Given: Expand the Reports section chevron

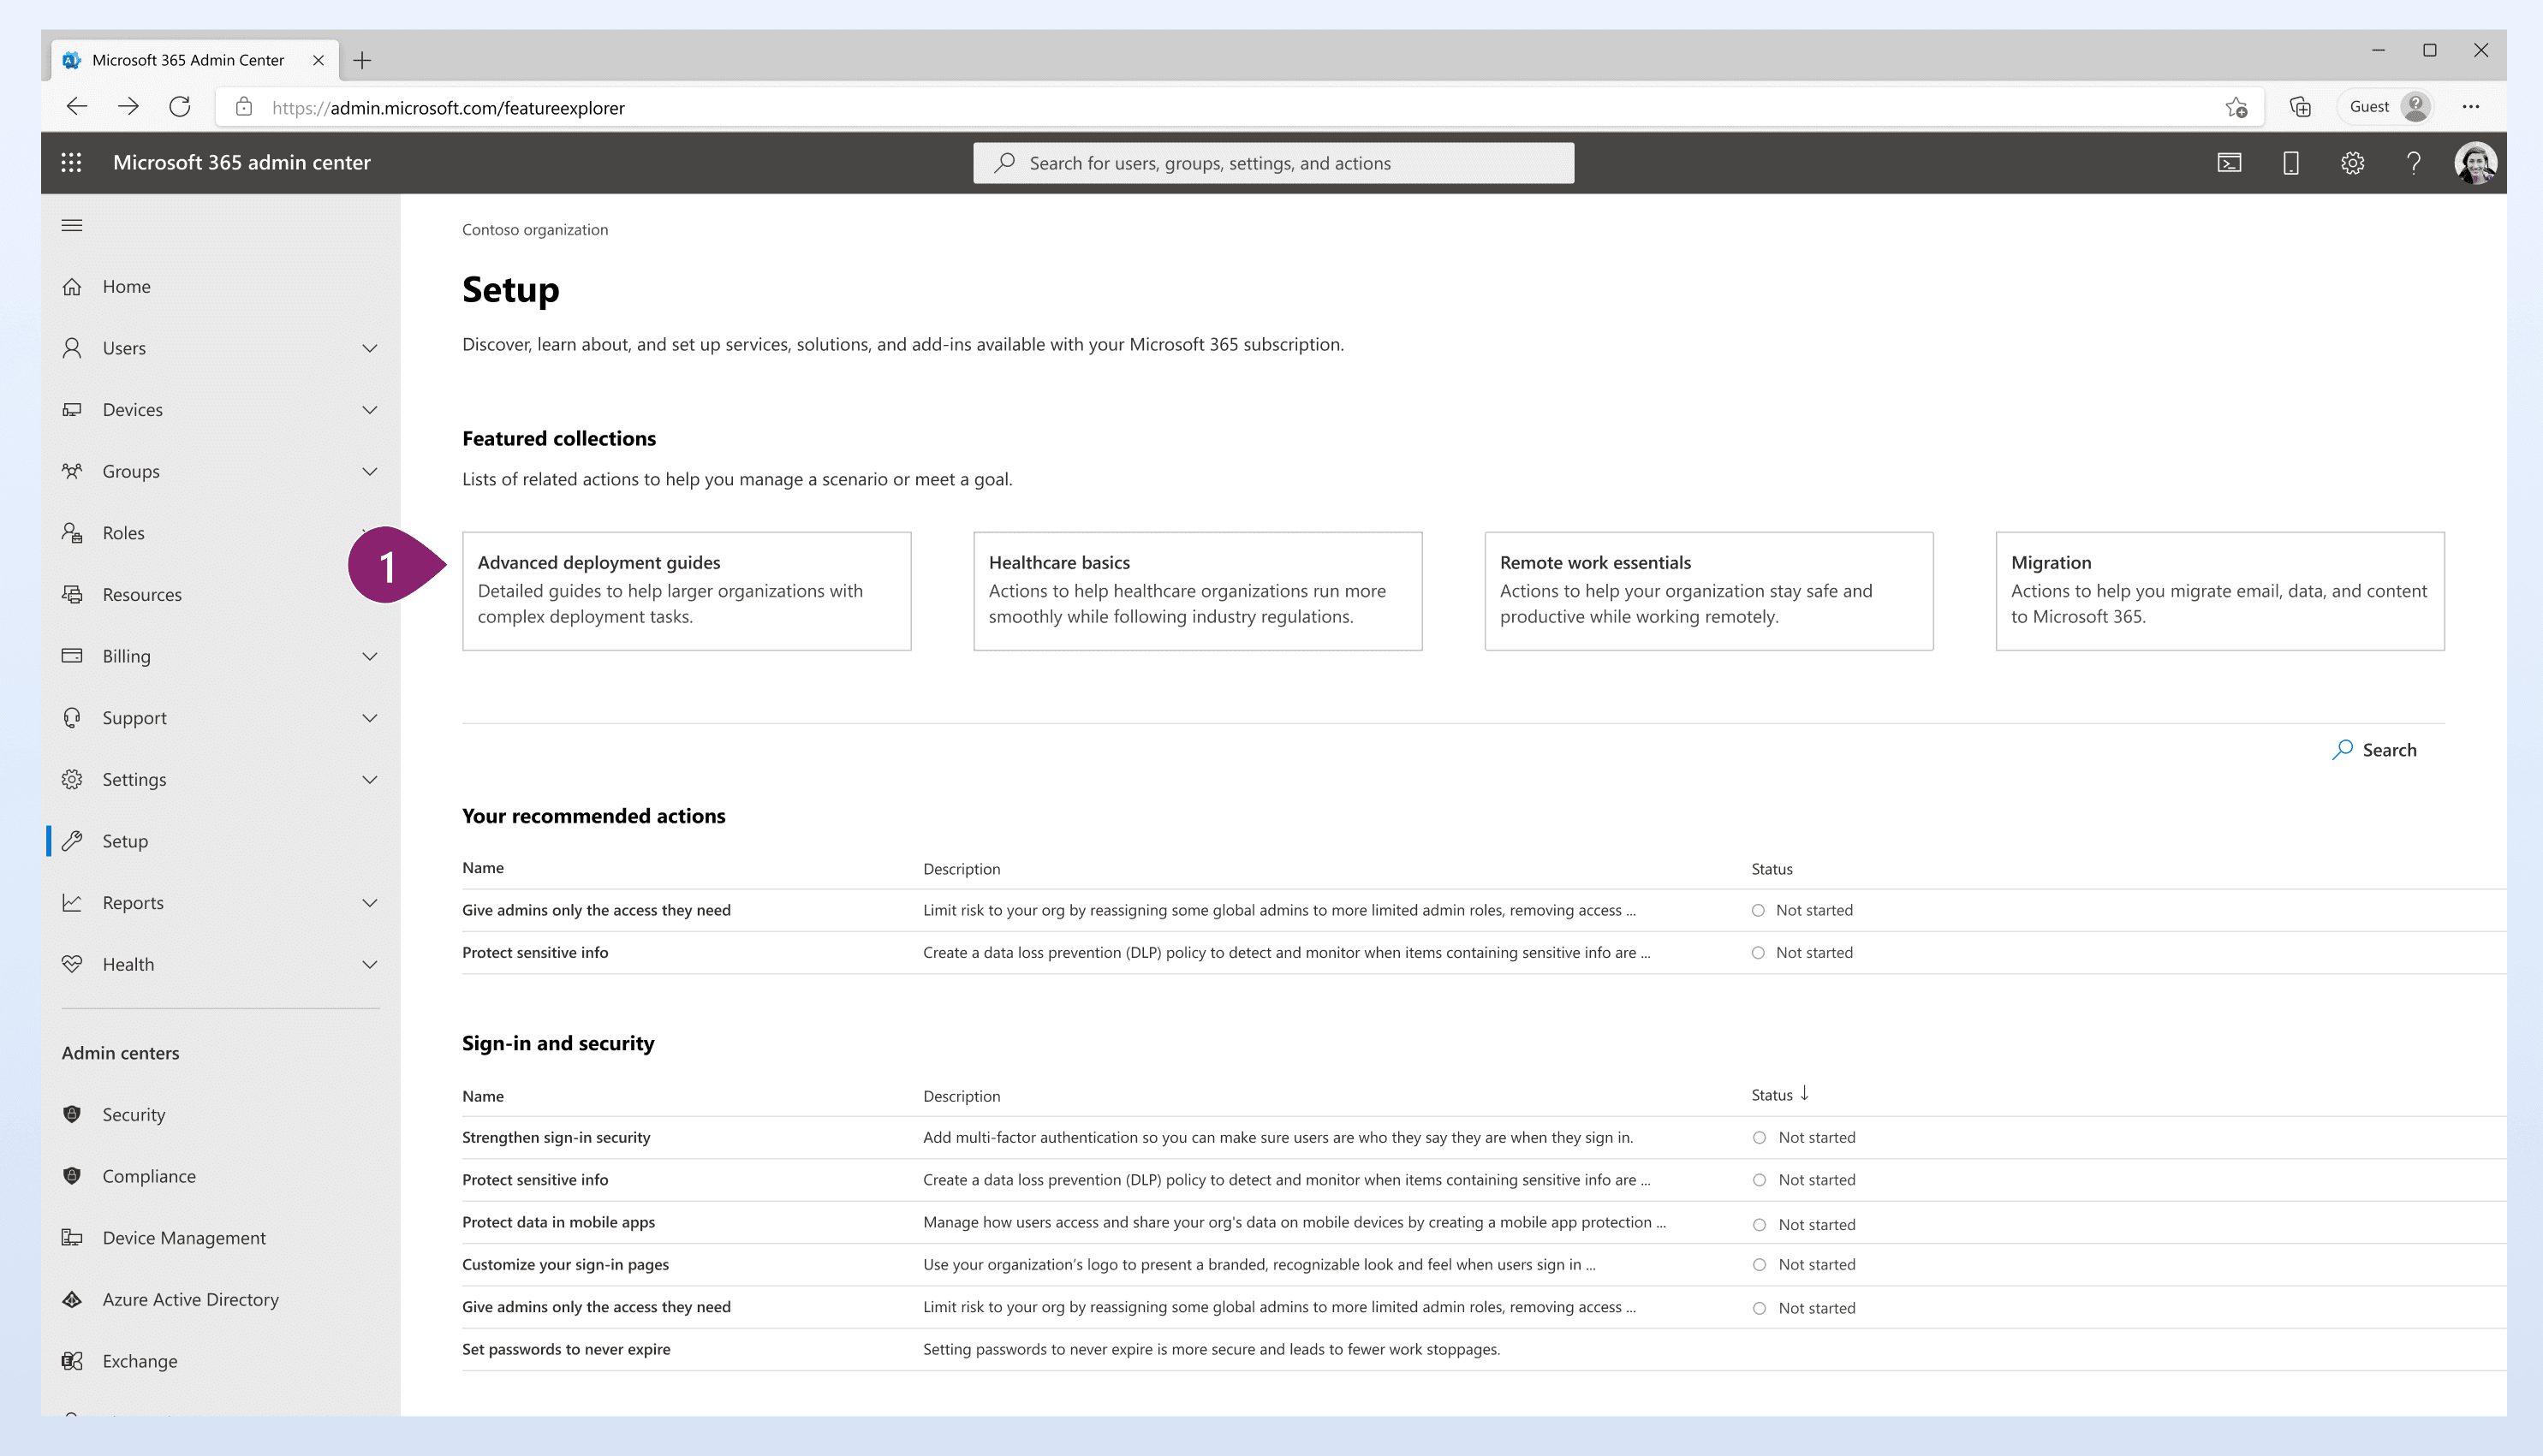Looking at the screenshot, I should [x=369, y=903].
